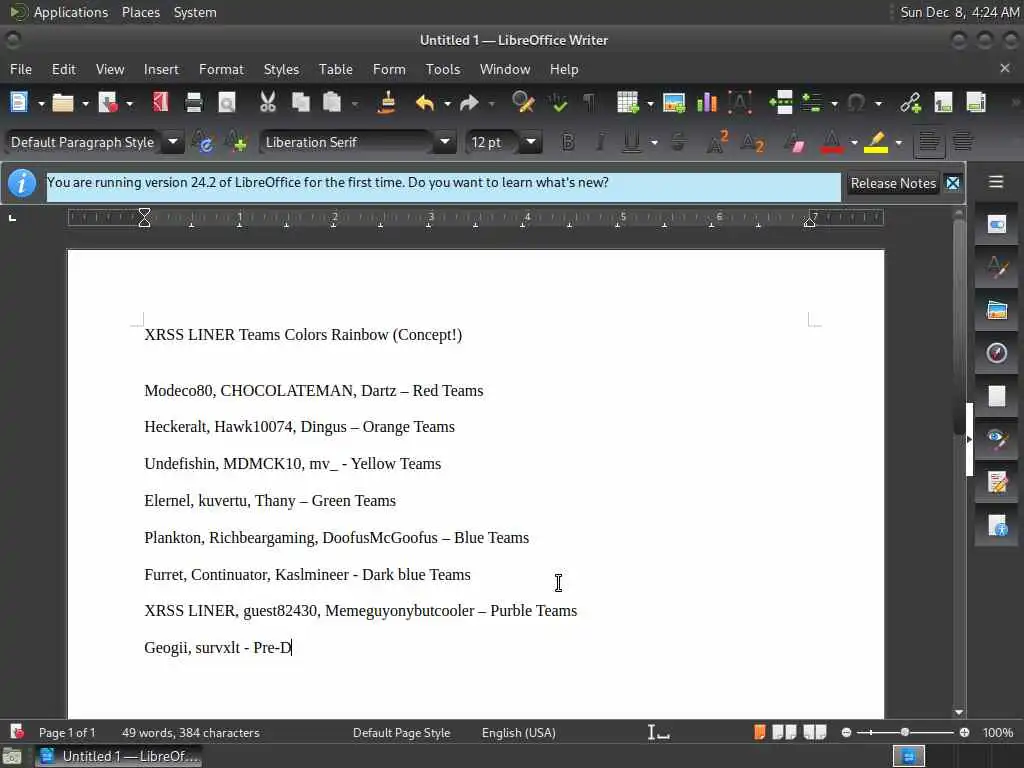This screenshot has width=1024, height=768.
Task: Open the Tools menu
Action: point(443,69)
